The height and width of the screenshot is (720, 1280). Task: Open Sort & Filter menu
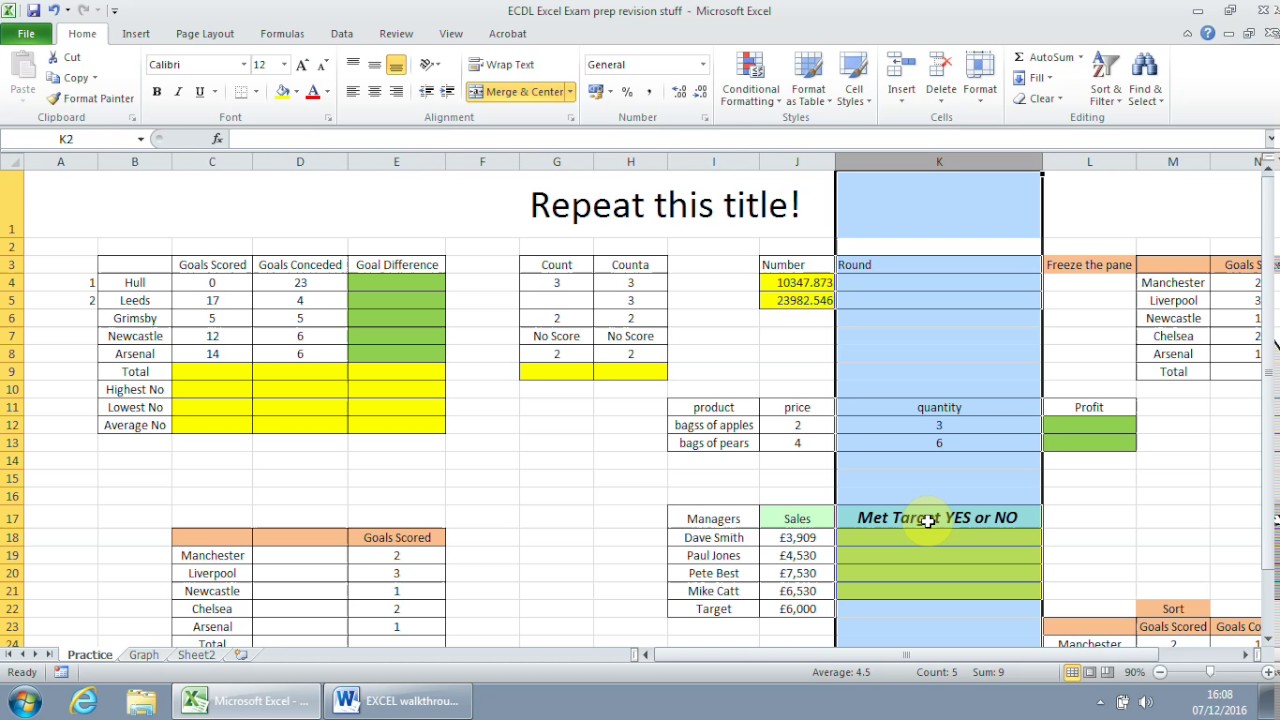coord(1106,78)
